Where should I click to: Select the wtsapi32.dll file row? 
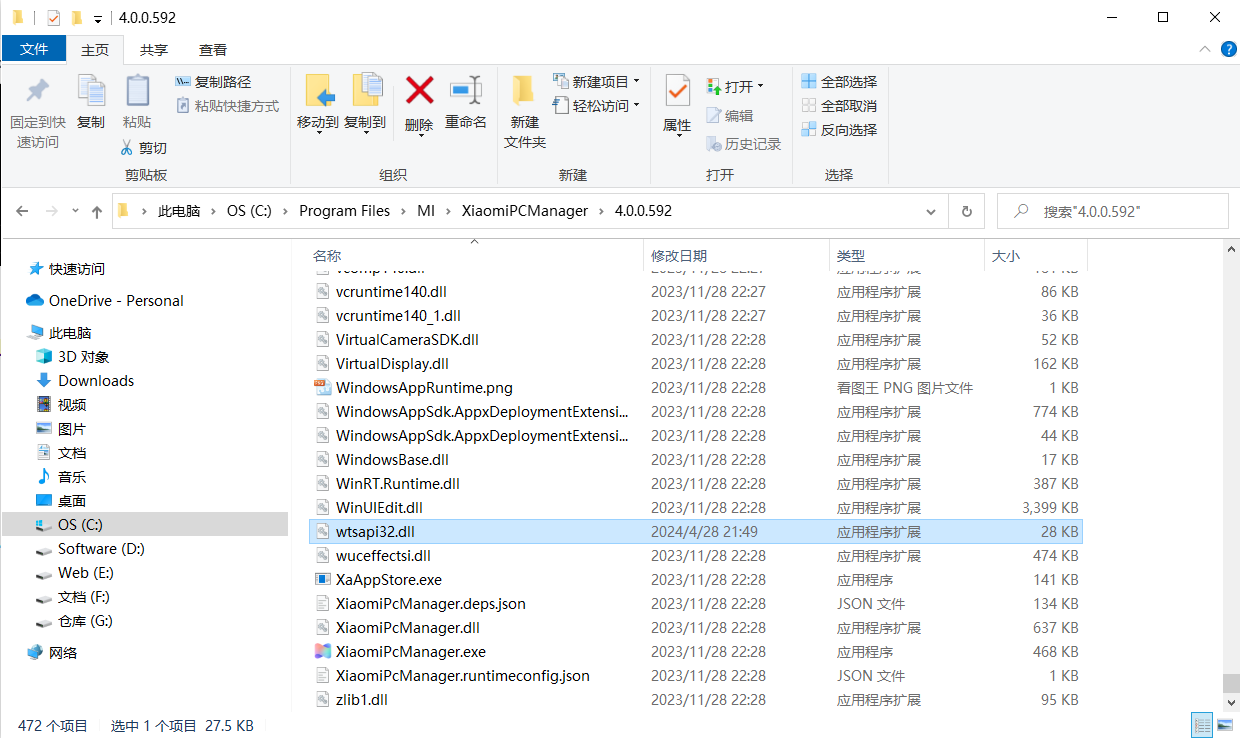(696, 532)
